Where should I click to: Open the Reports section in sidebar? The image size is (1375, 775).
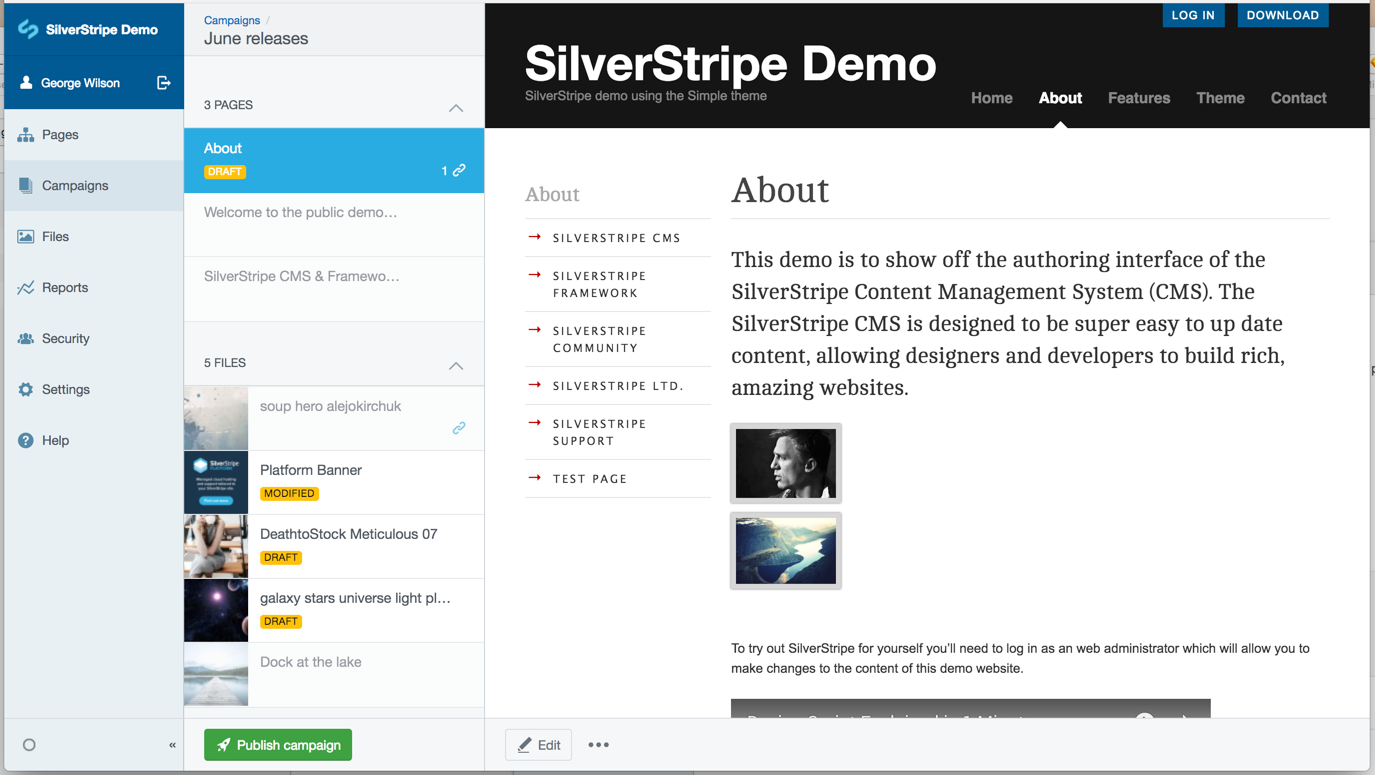[64, 288]
